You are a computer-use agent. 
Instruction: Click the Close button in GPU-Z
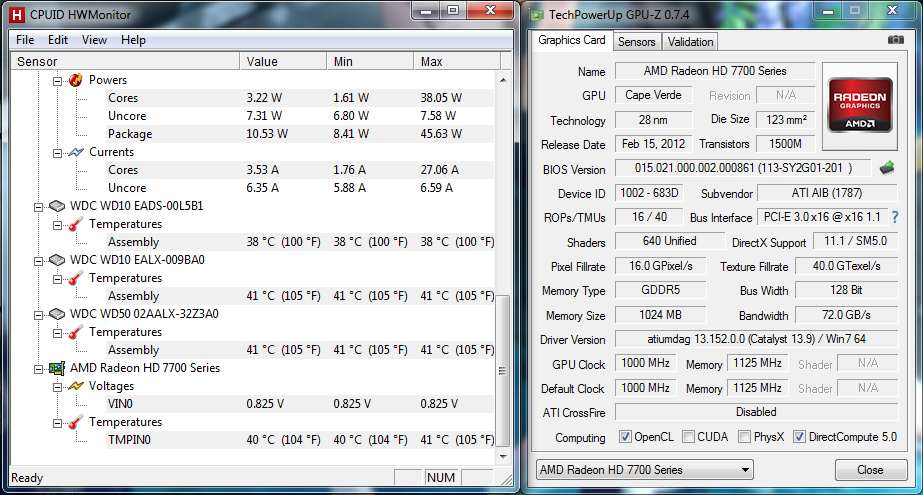[x=870, y=470]
